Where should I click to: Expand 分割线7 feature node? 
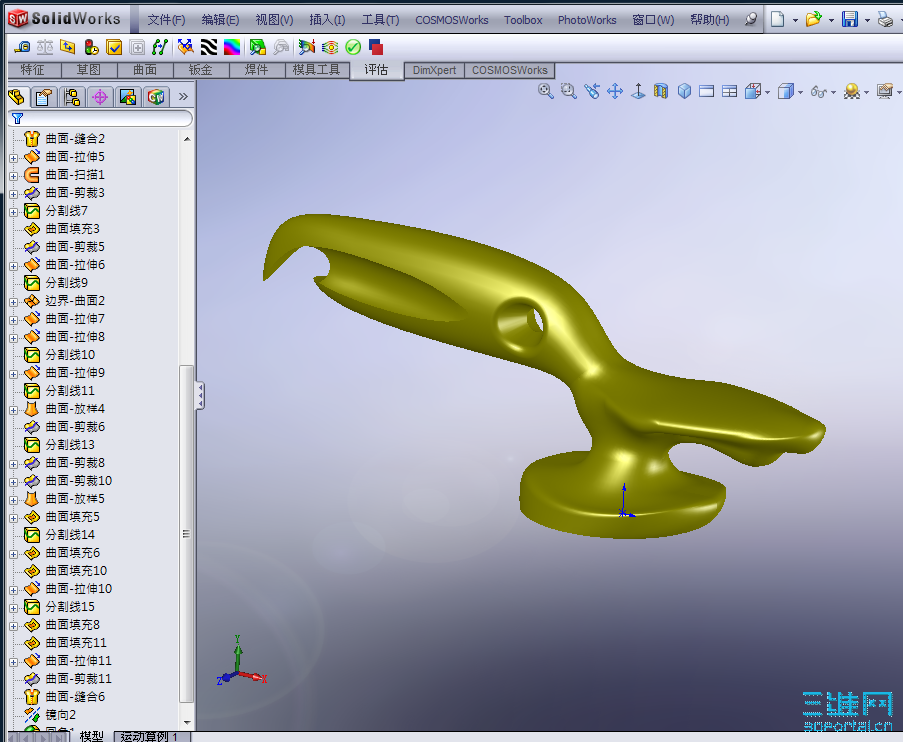(13, 212)
